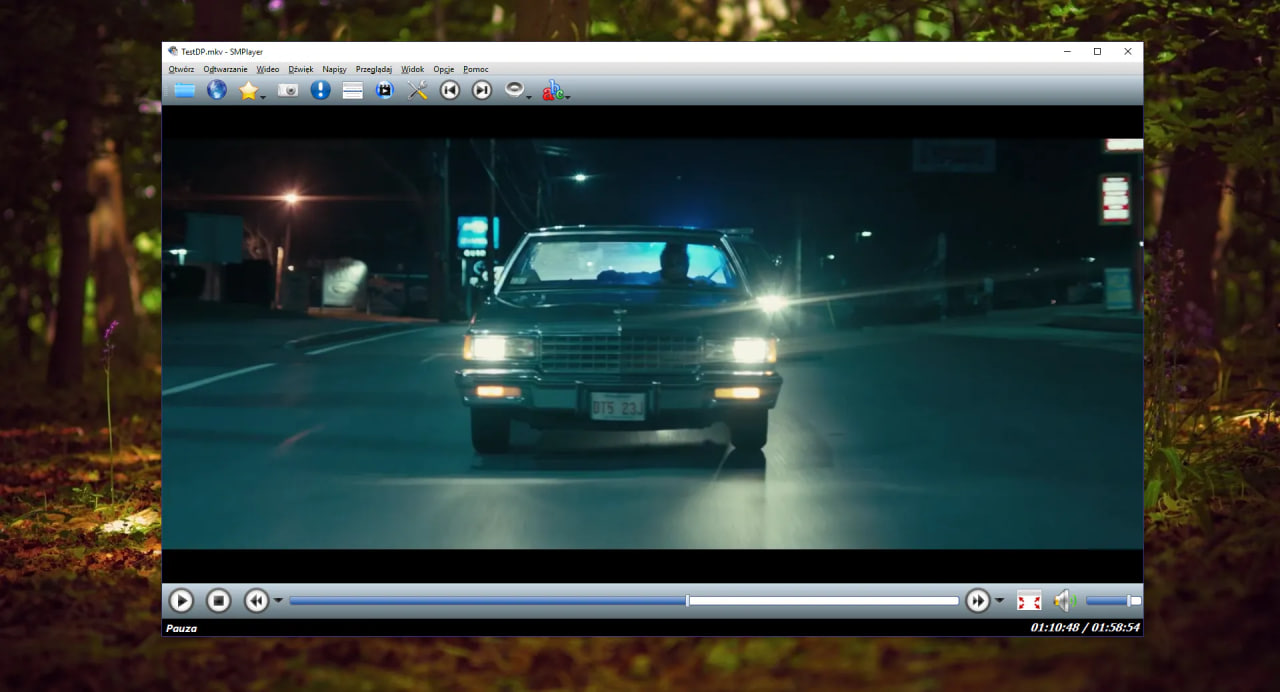Jump to the previous track in the toolbar
Screen dimensions: 1280x692
pyautogui.click(x=450, y=91)
